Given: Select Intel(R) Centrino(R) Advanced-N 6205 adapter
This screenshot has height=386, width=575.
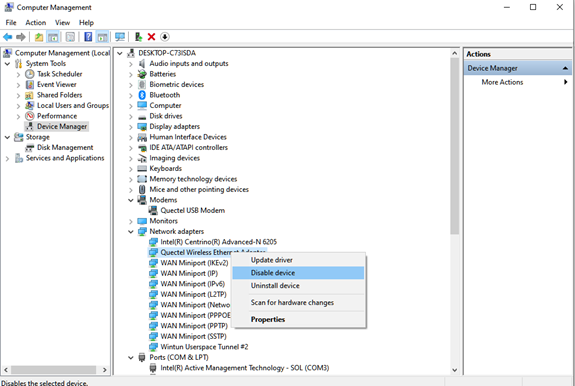Looking at the screenshot, I should pos(219,242).
